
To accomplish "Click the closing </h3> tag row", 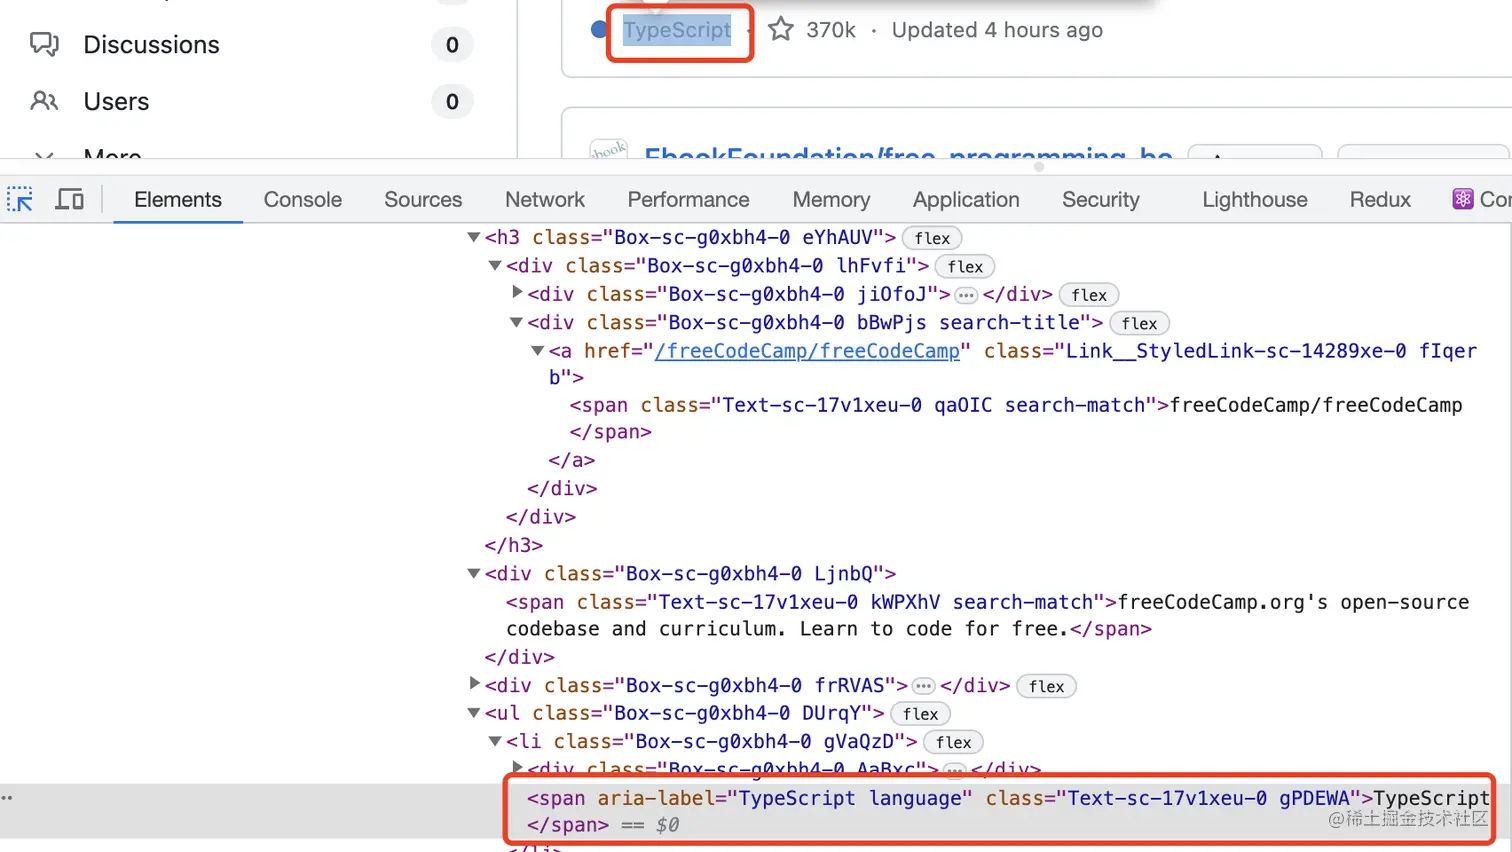I will pyautogui.click(x=514, y=545).
